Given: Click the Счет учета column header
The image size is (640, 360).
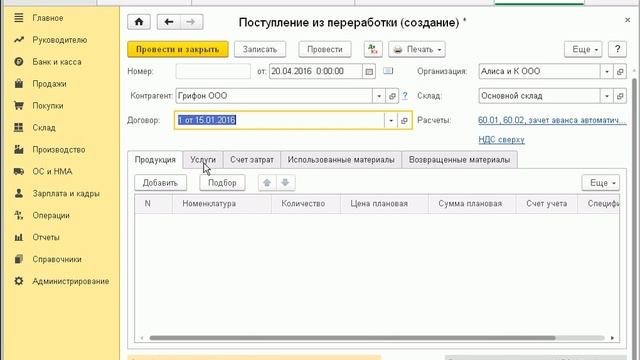Looking at the screenshot, I should 547,204.
